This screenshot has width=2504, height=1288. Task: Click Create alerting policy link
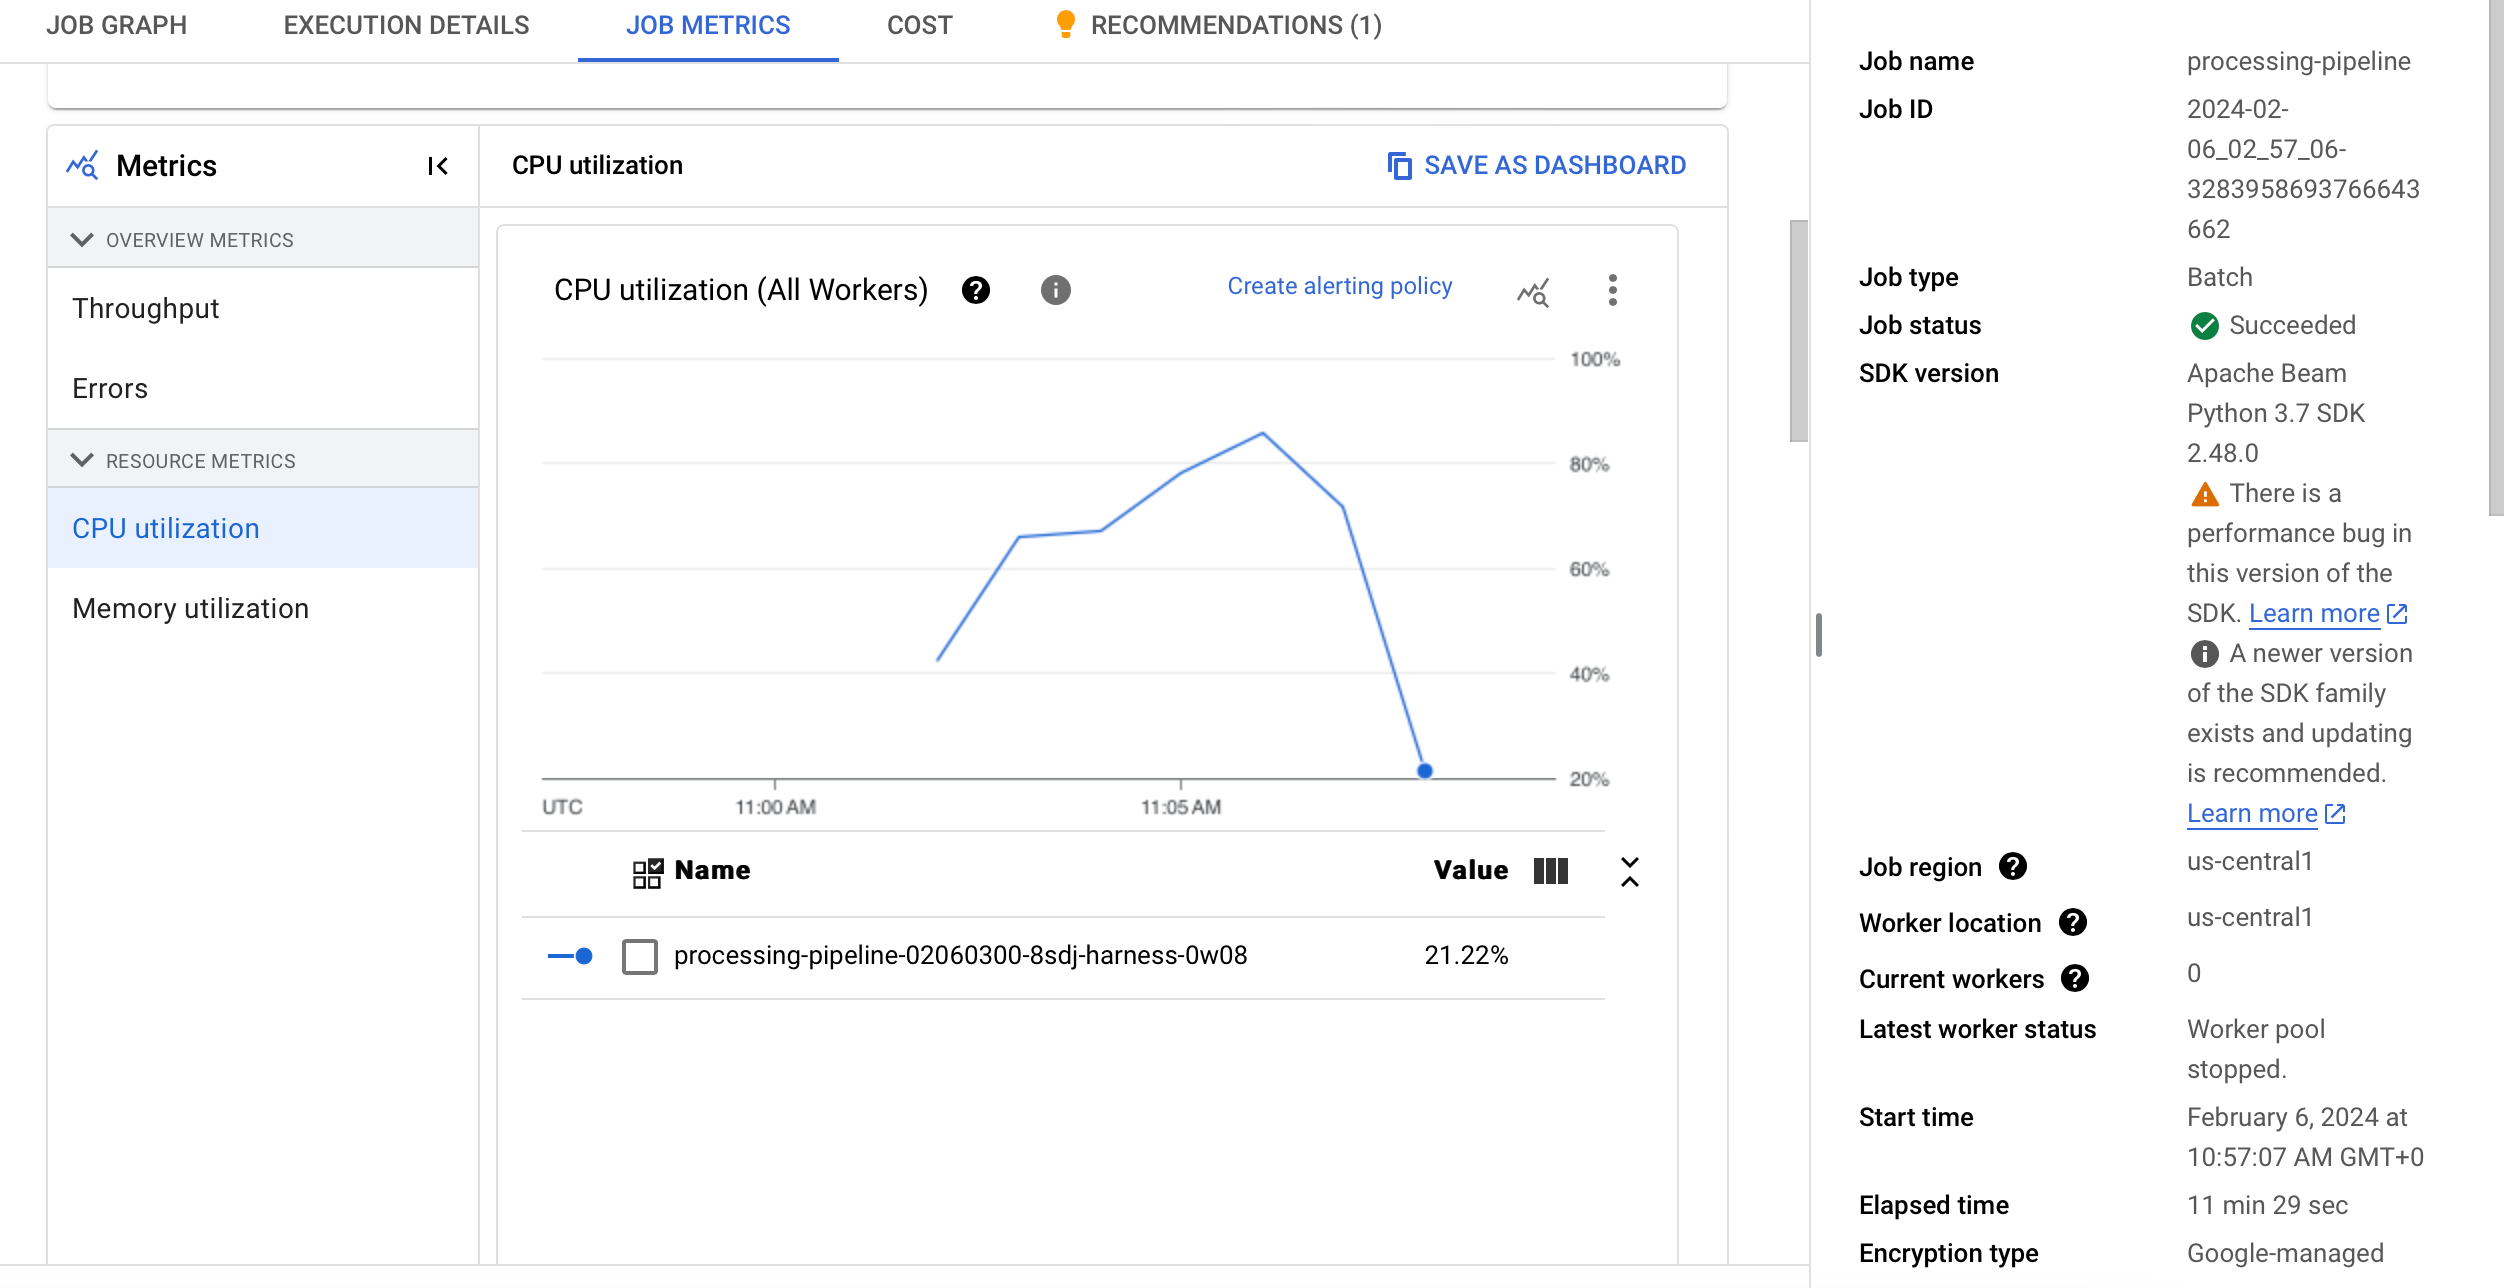tap(1339, 286)
